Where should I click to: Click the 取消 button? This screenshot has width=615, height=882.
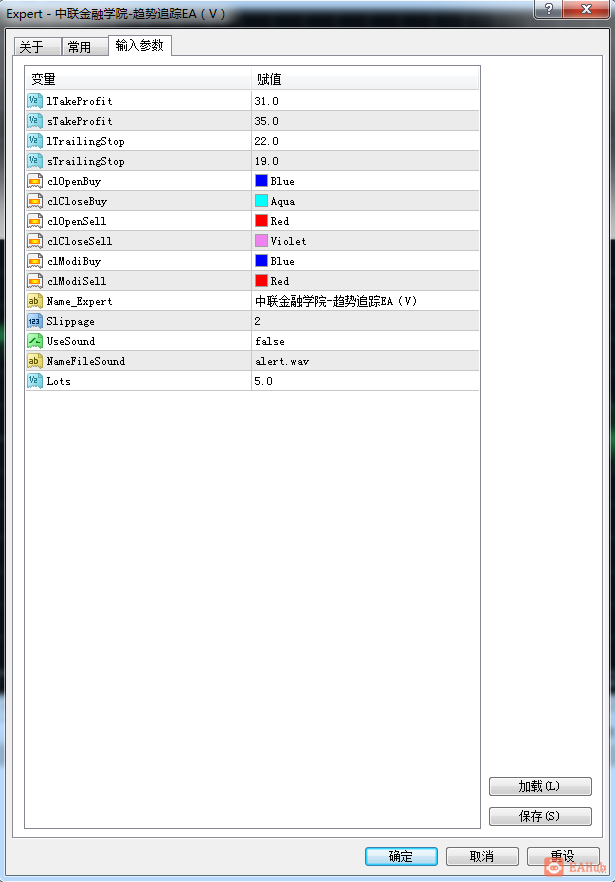(x=482, y=856)
